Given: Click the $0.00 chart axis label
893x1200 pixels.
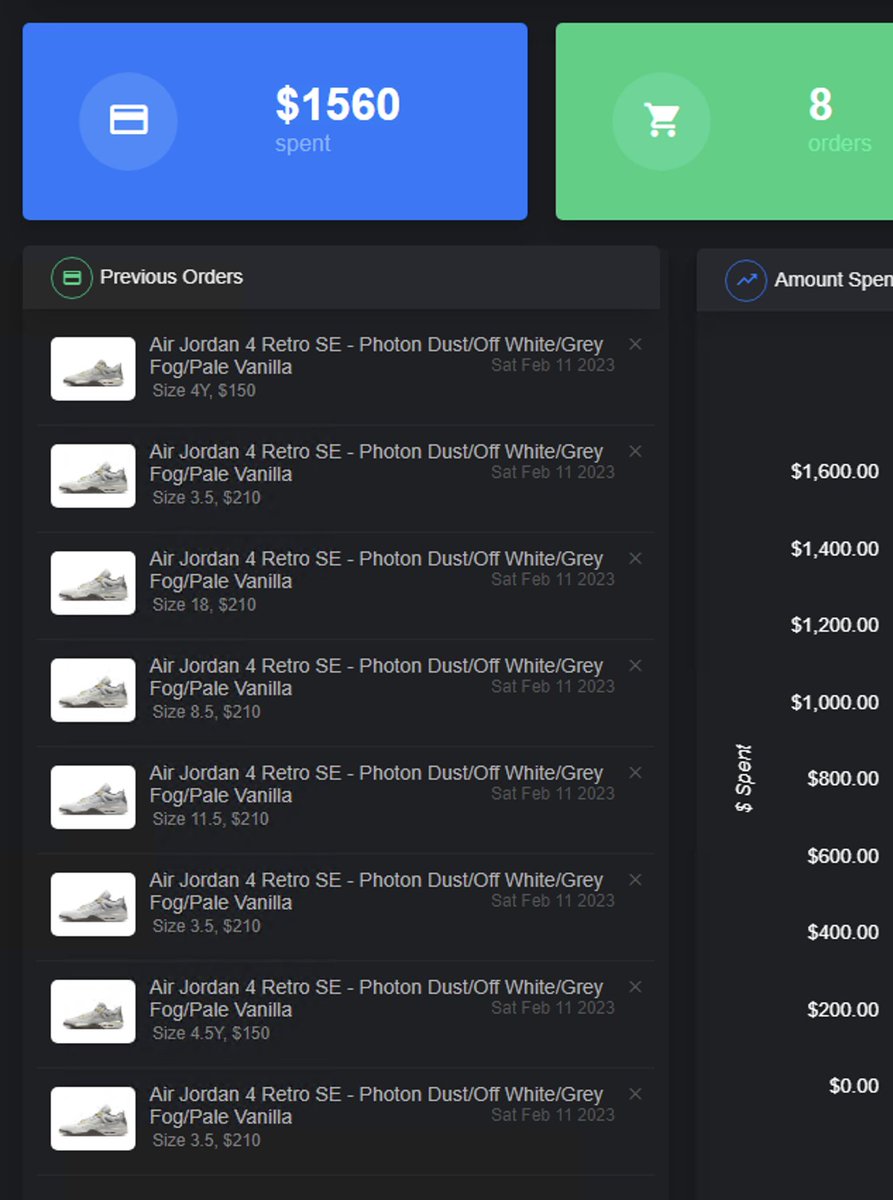Looking at the screenshot, I should (x=854, y=1086).
